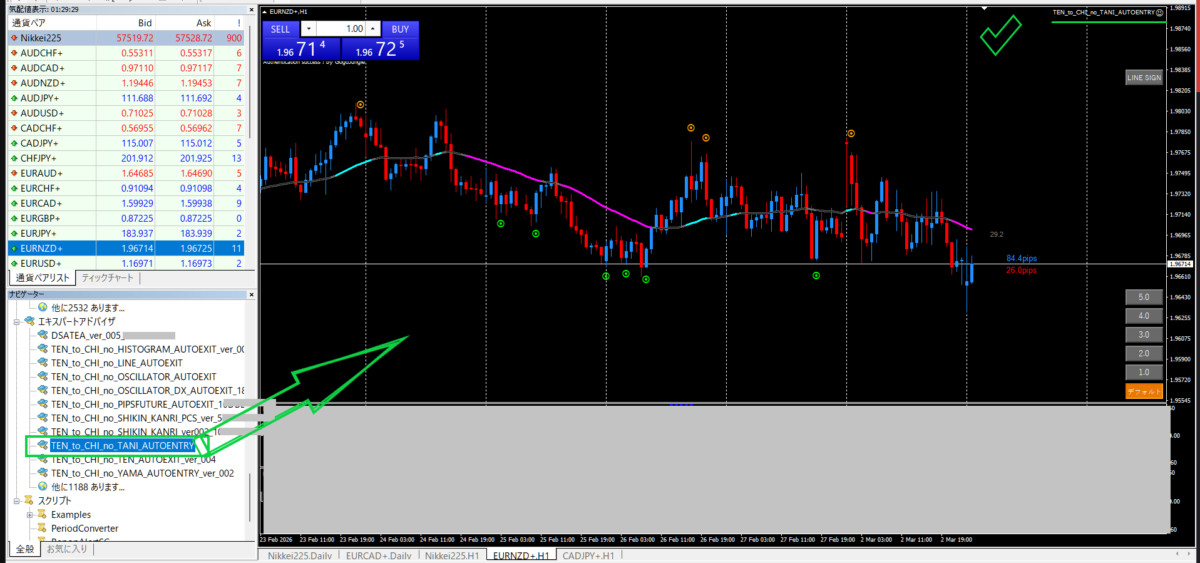Select the 1.0 preset button on chart
The height and width of the screenshot is (563, 1200).
pyautogui.click(x=1143, y=372)
